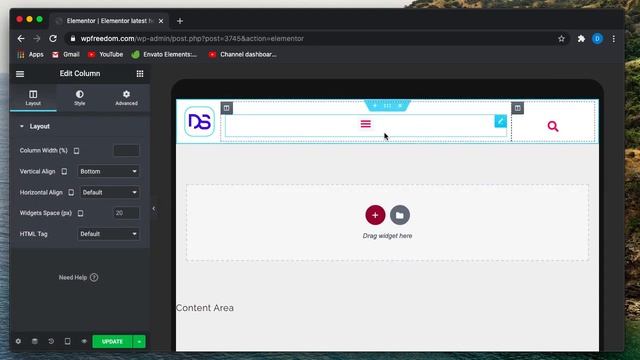Select the Elementor browser tab
Screen dimensions: 640x360
click(109, 21)
